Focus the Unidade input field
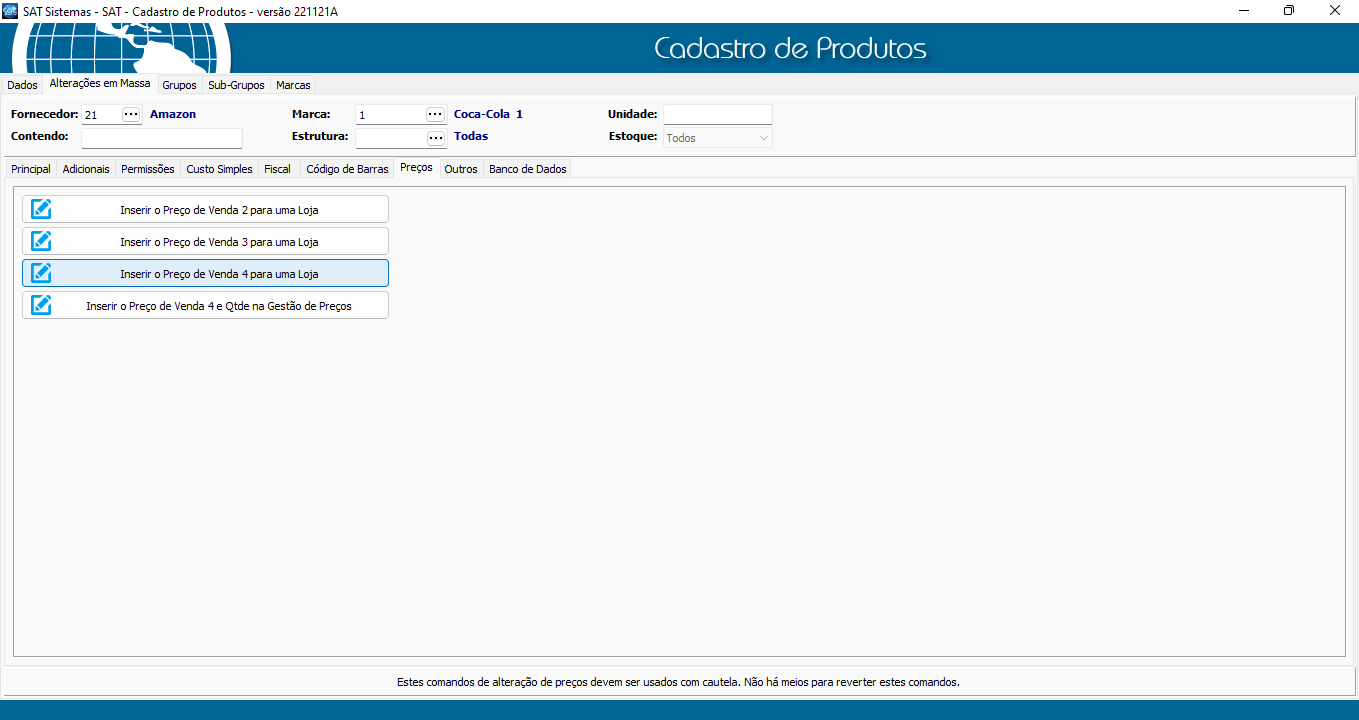This screenshot has height=720, width=1359. [717, 115]
